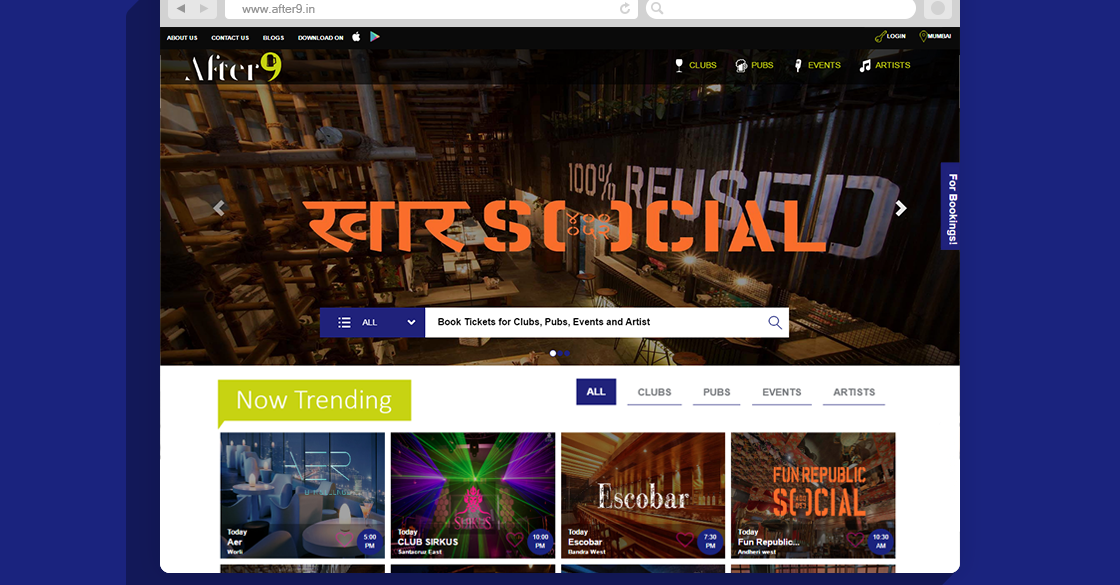Open the For Bookings! side tab
The height and width of the screenshot is (585, 1120).
951,207
